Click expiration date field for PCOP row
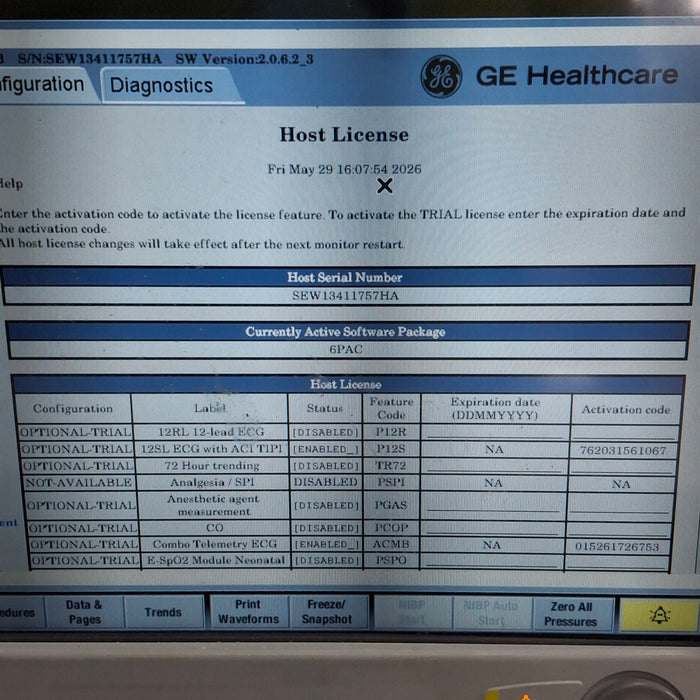Viewport: 700px width, 700px height. pos(492,528)
